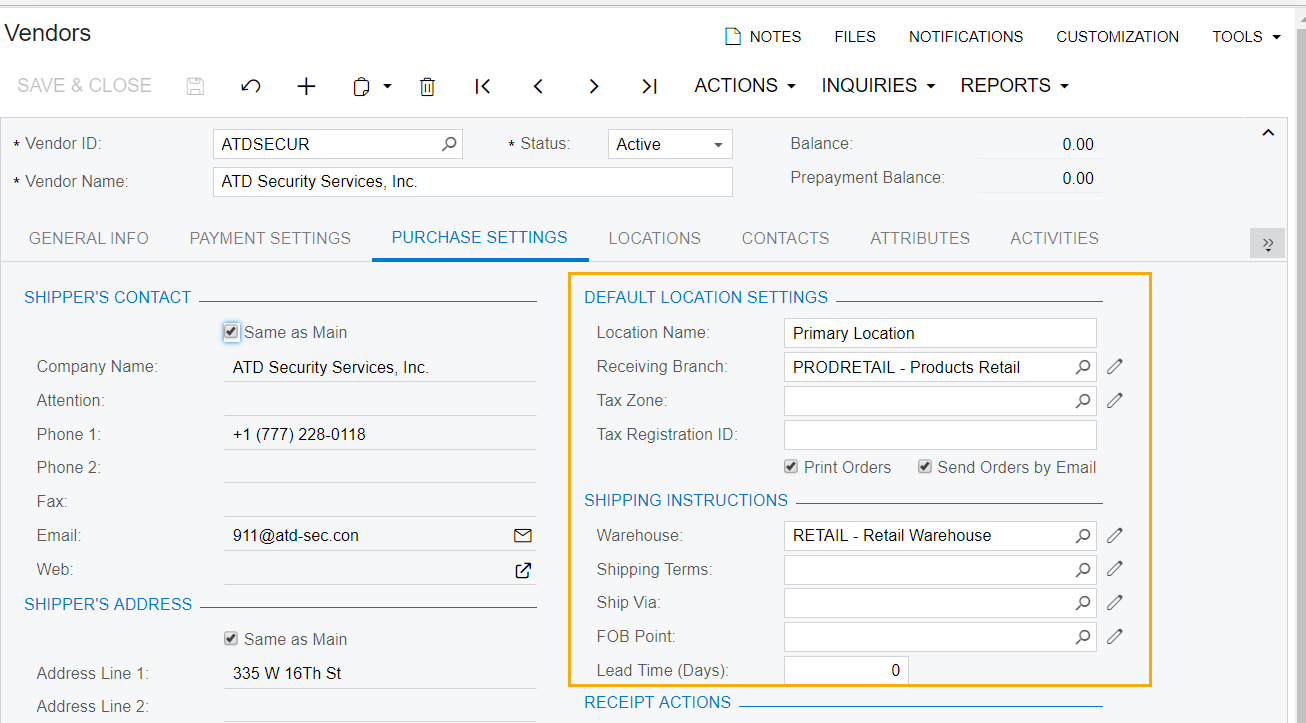Add a new vendor record with plus icon
1306x723 pixels.
(x=306, y=86)
